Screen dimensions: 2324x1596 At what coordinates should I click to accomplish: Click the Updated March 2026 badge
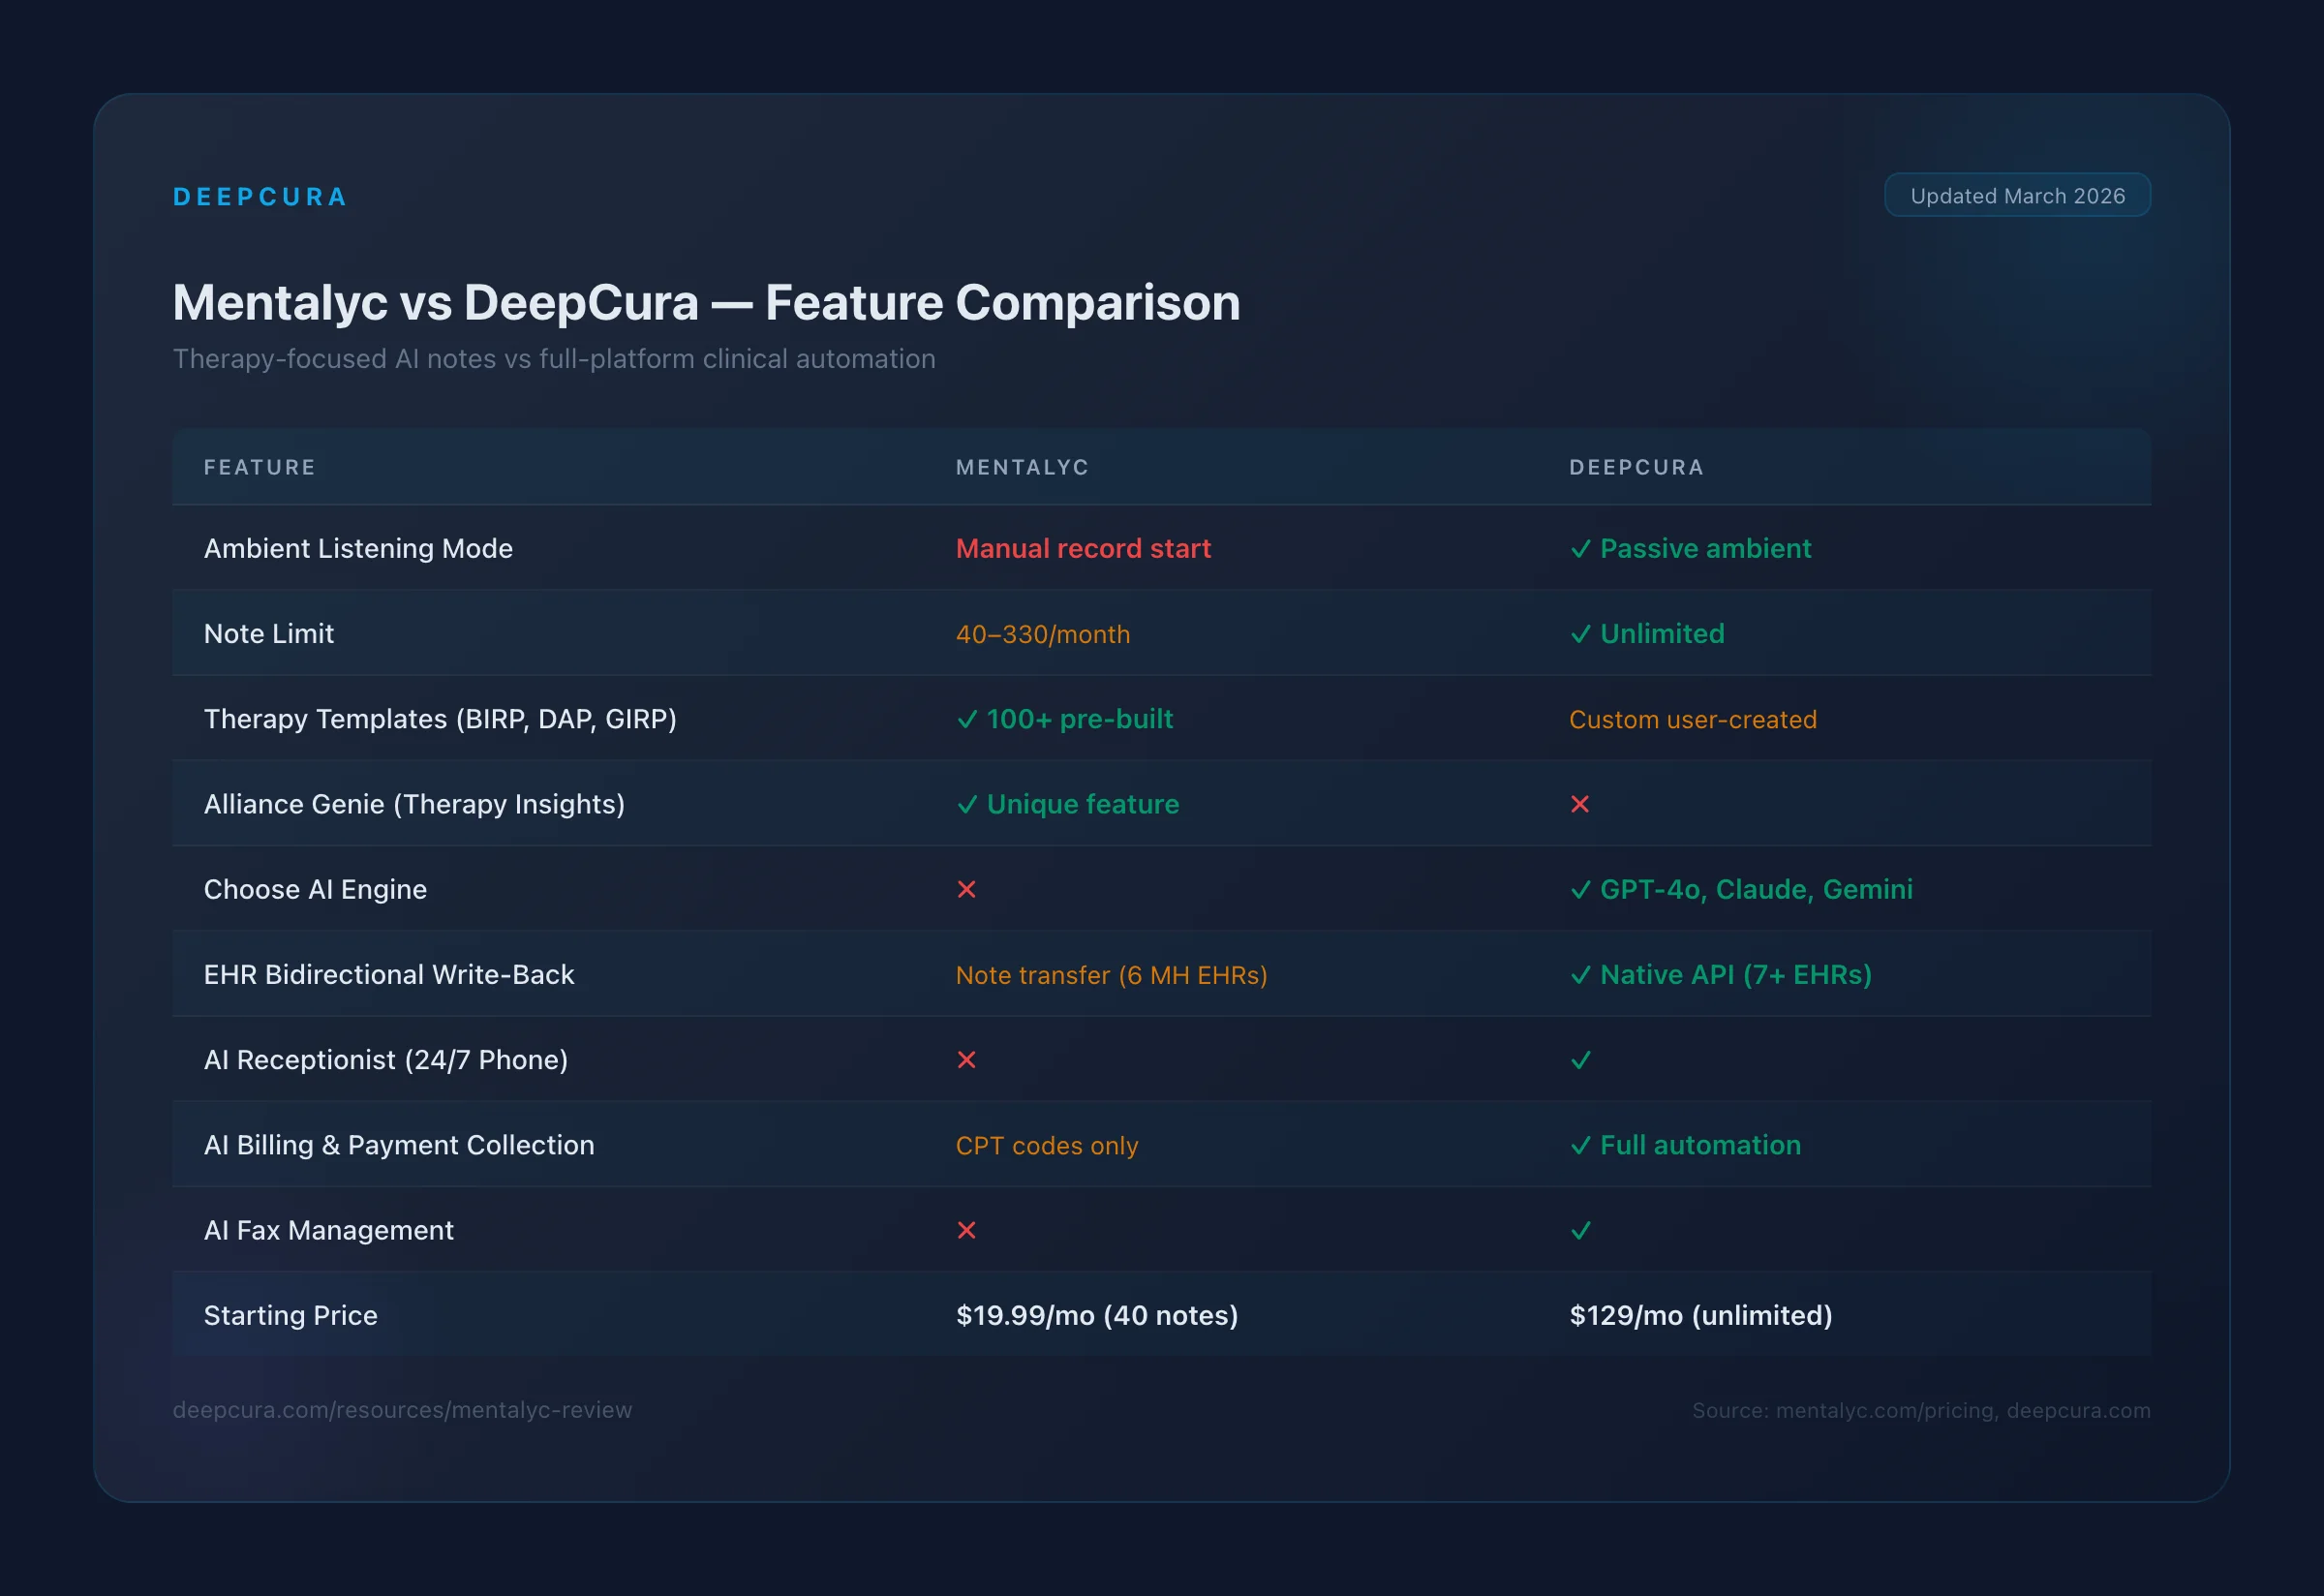click(2017, 195)
